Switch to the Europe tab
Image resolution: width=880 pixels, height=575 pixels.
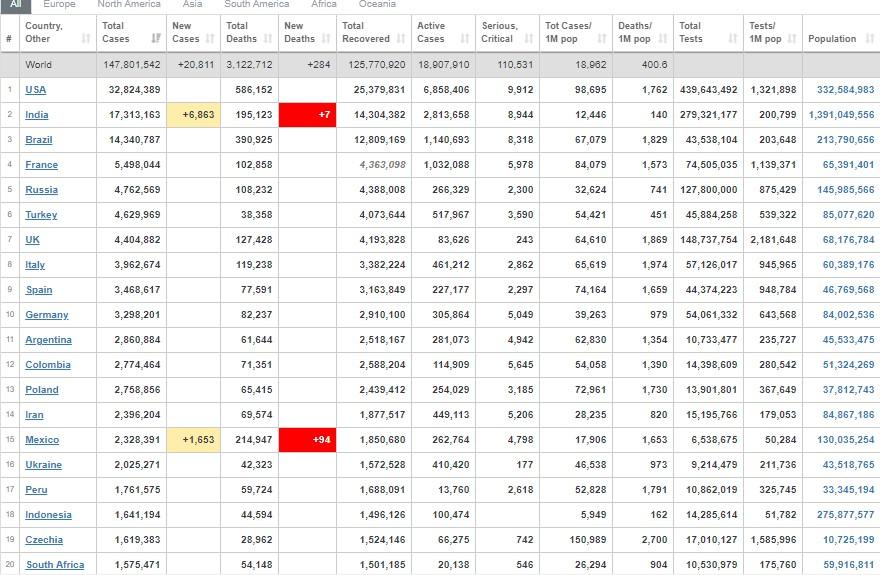coord(60,5)
